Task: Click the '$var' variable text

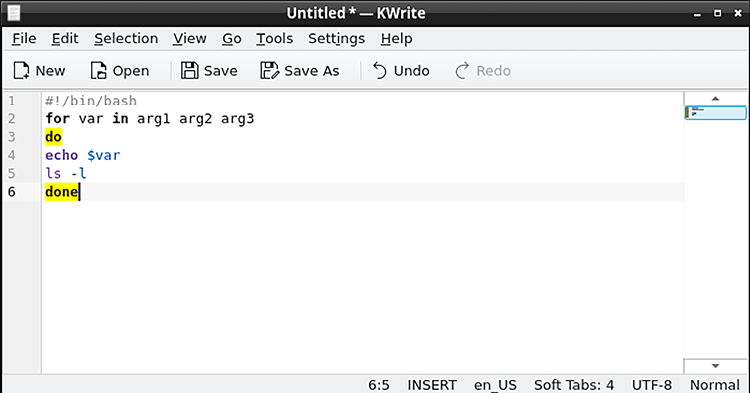Action: [x=104, y=155]
